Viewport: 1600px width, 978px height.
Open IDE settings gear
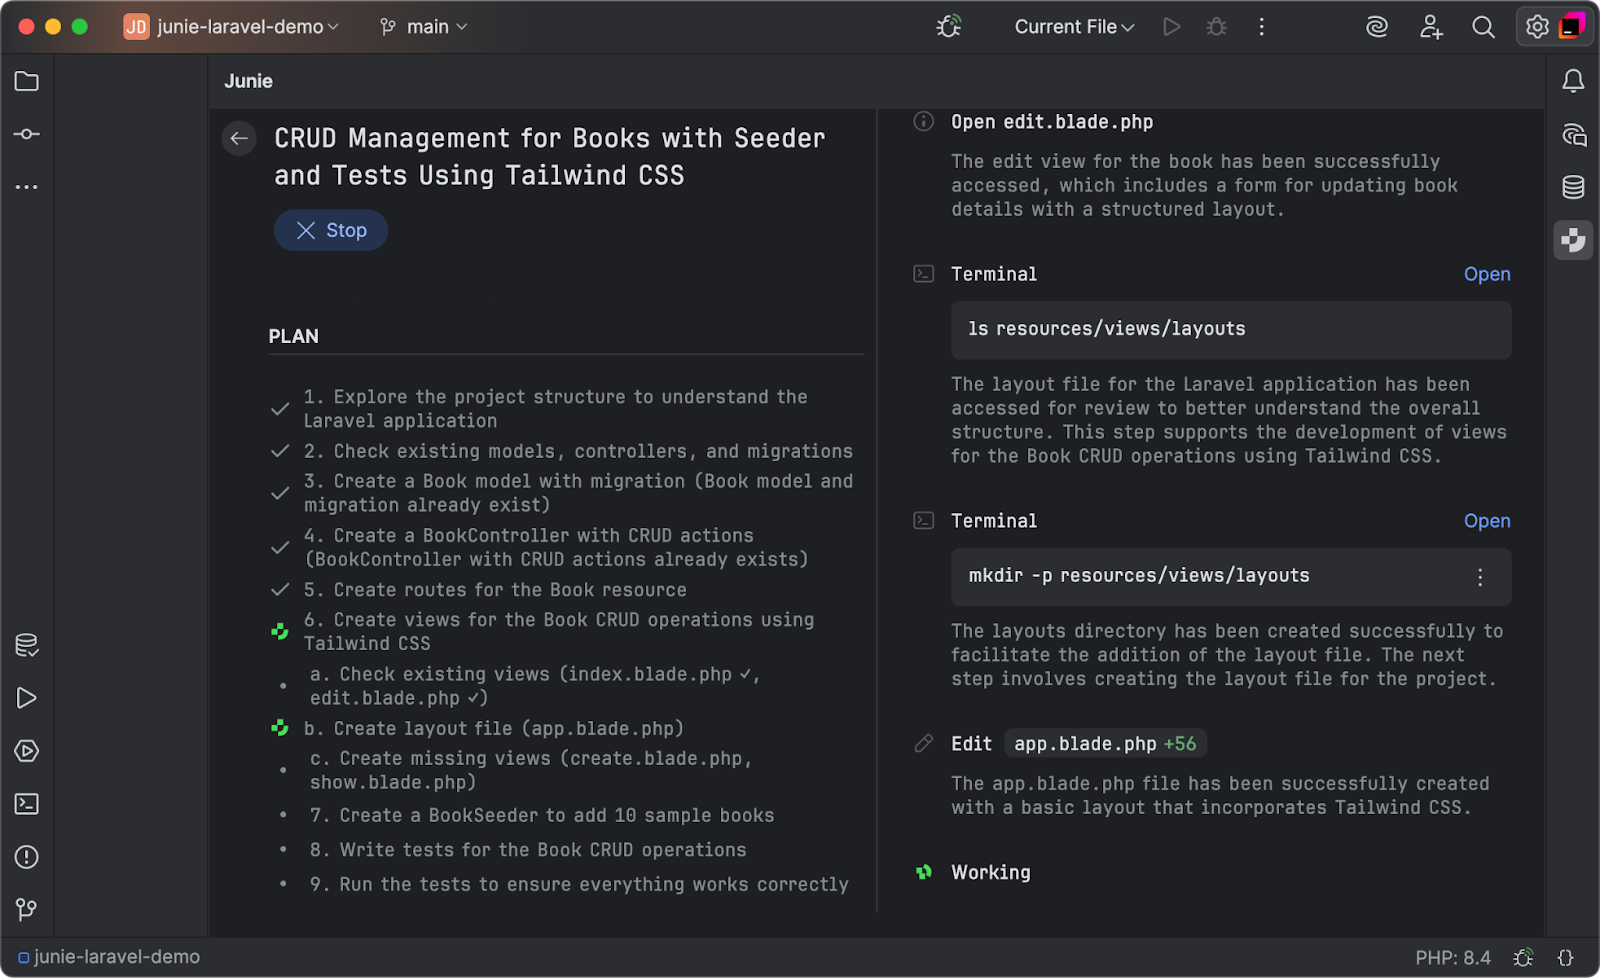click(x=1537, y=27)
